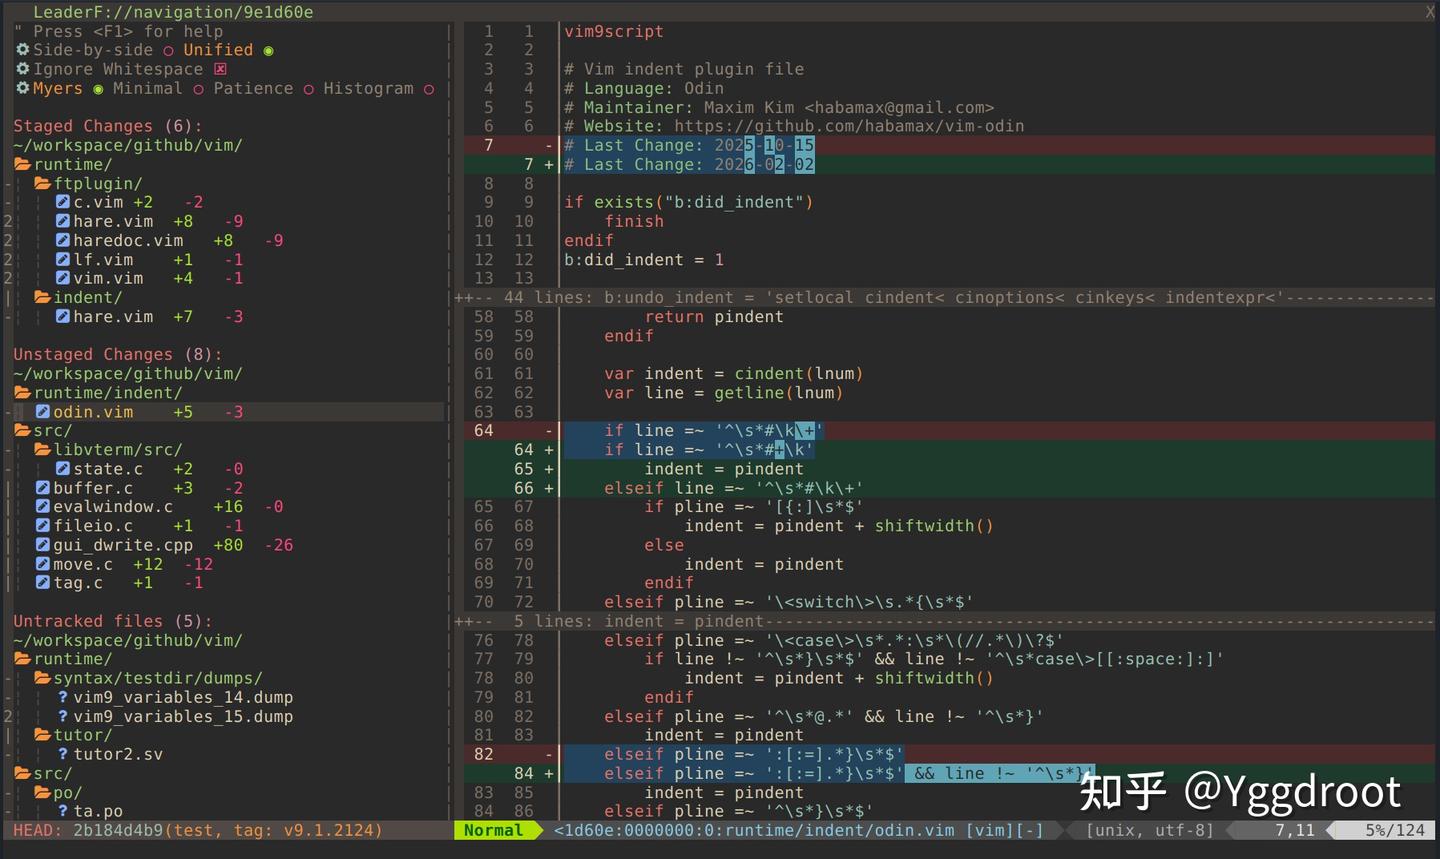
Task: Click the gear icon beside Side-by-side
Action: click(23, 50)
